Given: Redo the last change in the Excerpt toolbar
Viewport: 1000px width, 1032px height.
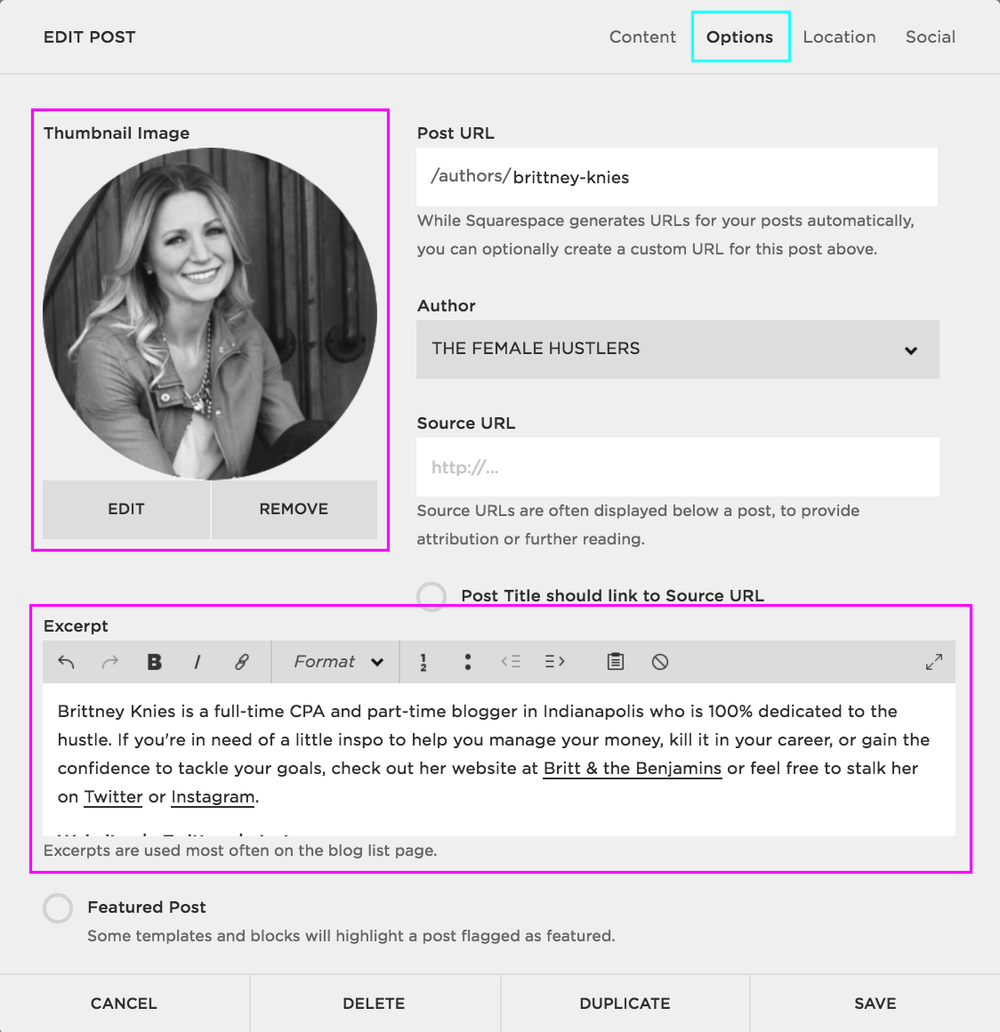Looking at the screenshot, I should click(x=110, y=661).
